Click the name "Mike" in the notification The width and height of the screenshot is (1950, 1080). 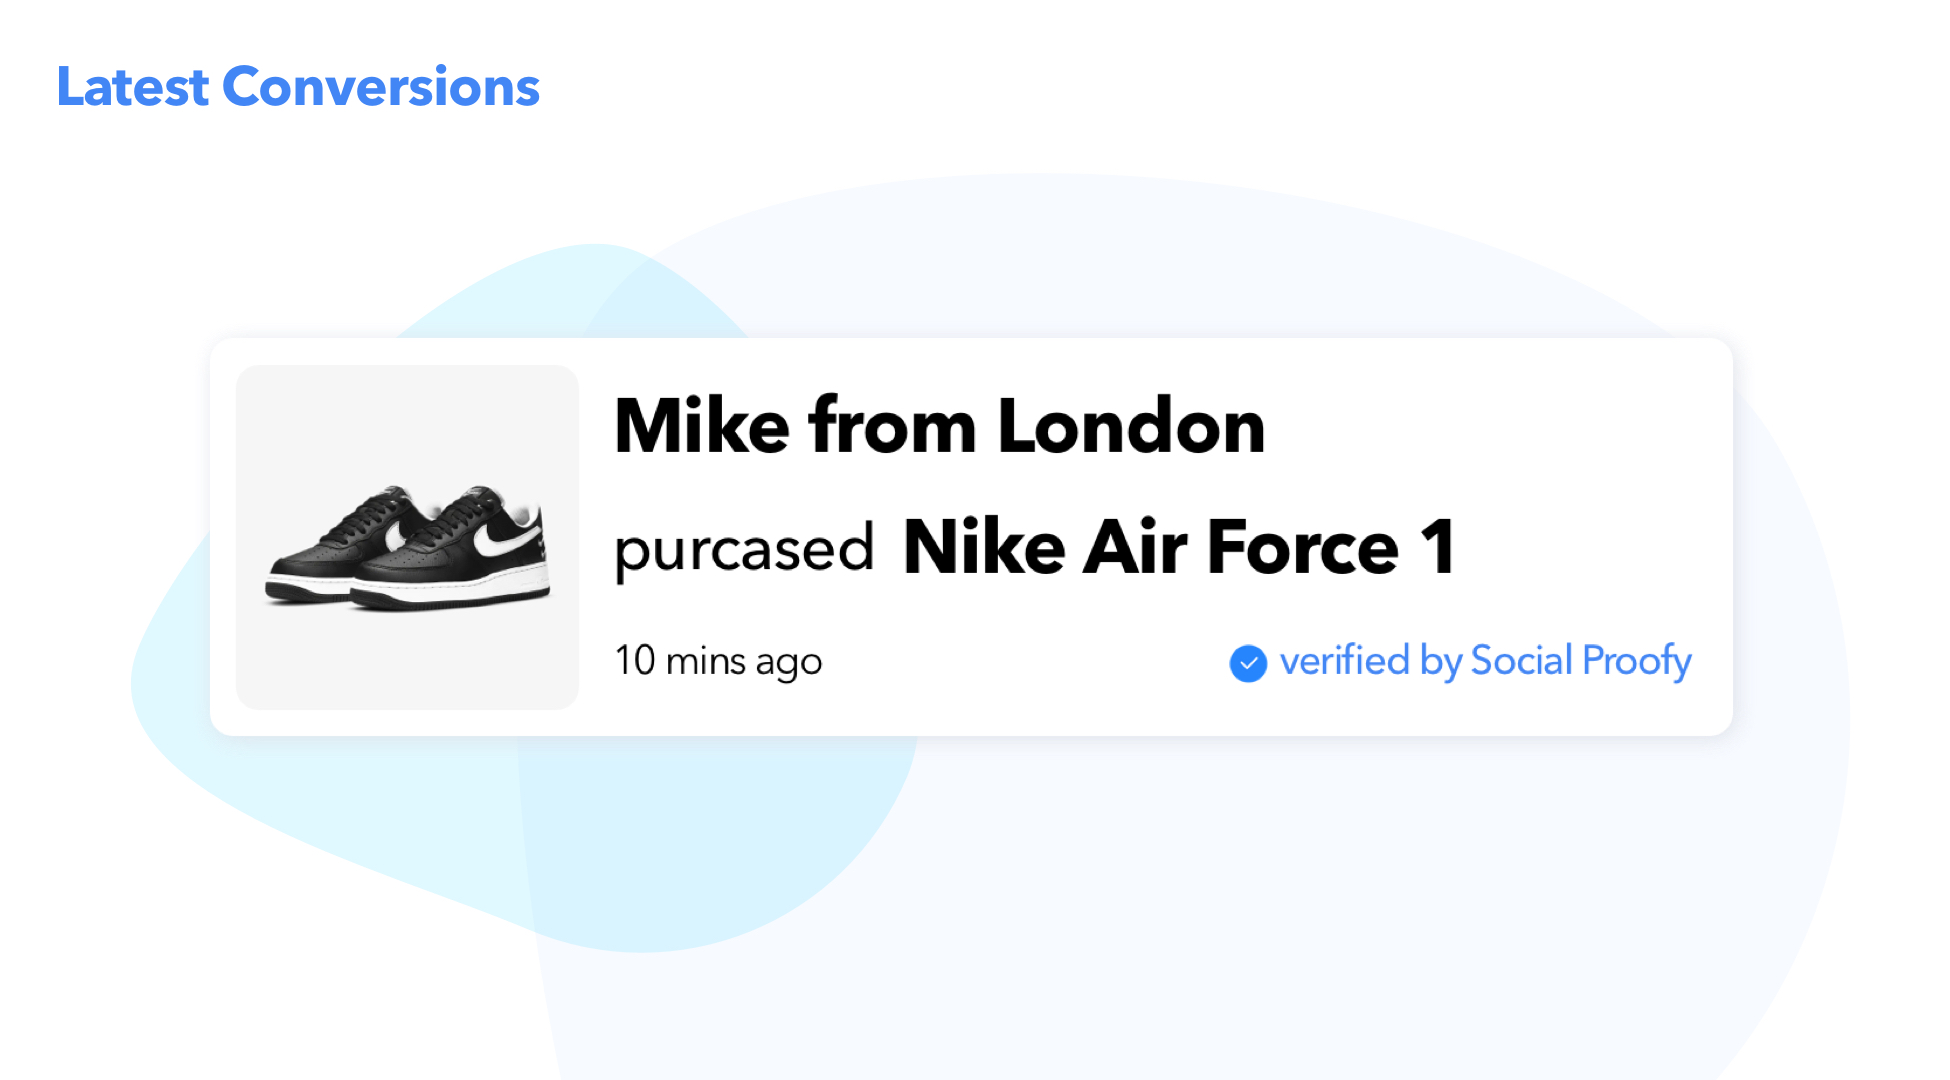[702, 426]
